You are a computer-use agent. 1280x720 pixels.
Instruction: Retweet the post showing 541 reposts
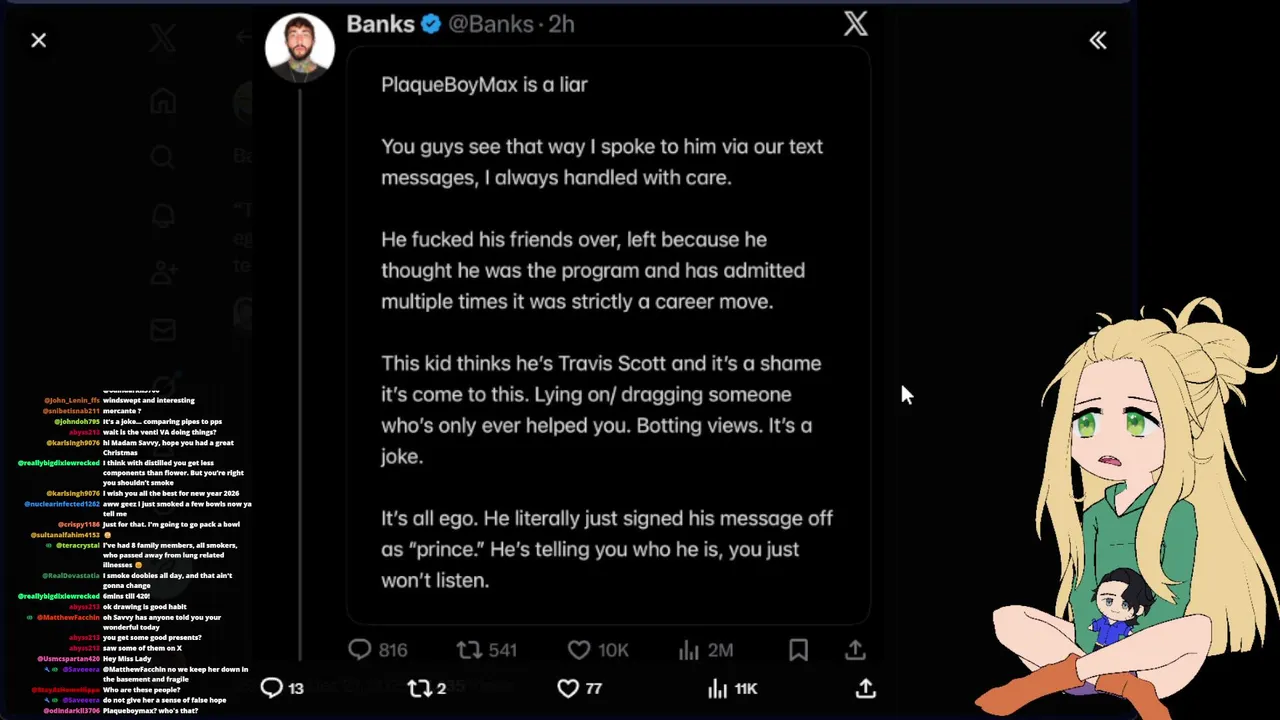coord(469,650)
